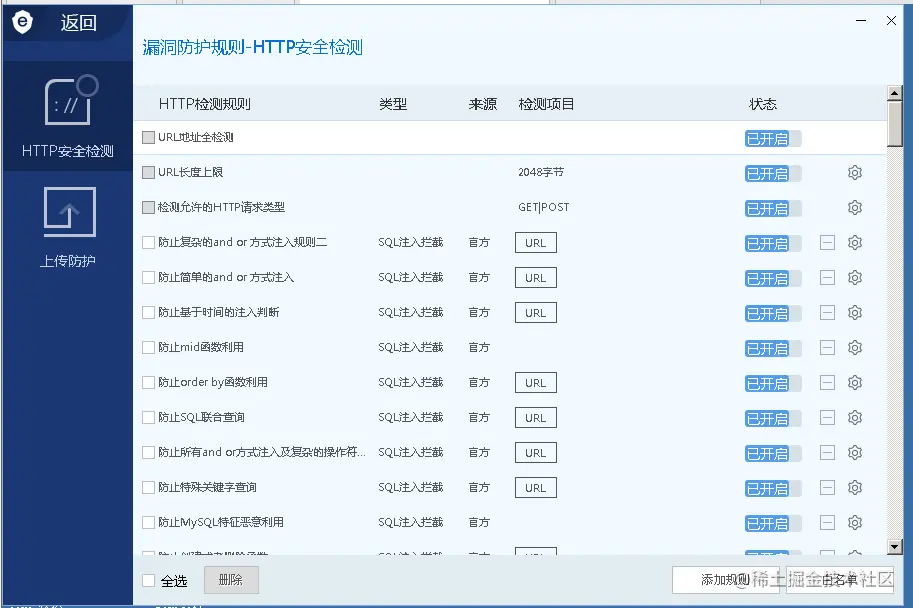
Task: Click the 返回 back button
Action: point(79,23)
